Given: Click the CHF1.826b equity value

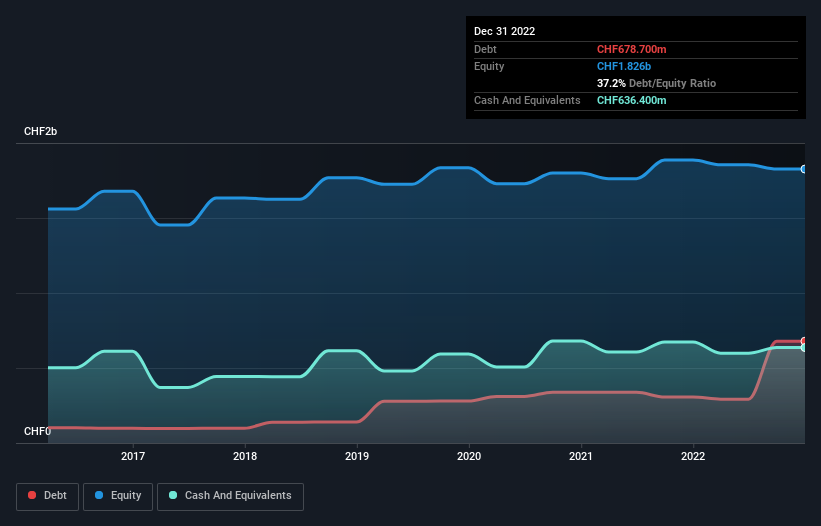Looking at the screenshot, I should (624, 66).
